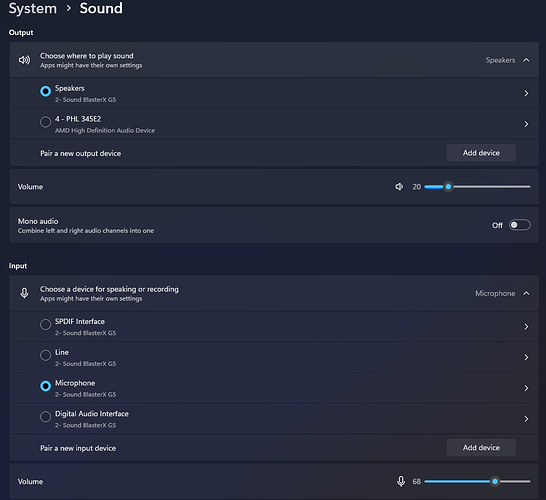
Task: Click Add device for output pairing
Action: (x=481, y=153)
